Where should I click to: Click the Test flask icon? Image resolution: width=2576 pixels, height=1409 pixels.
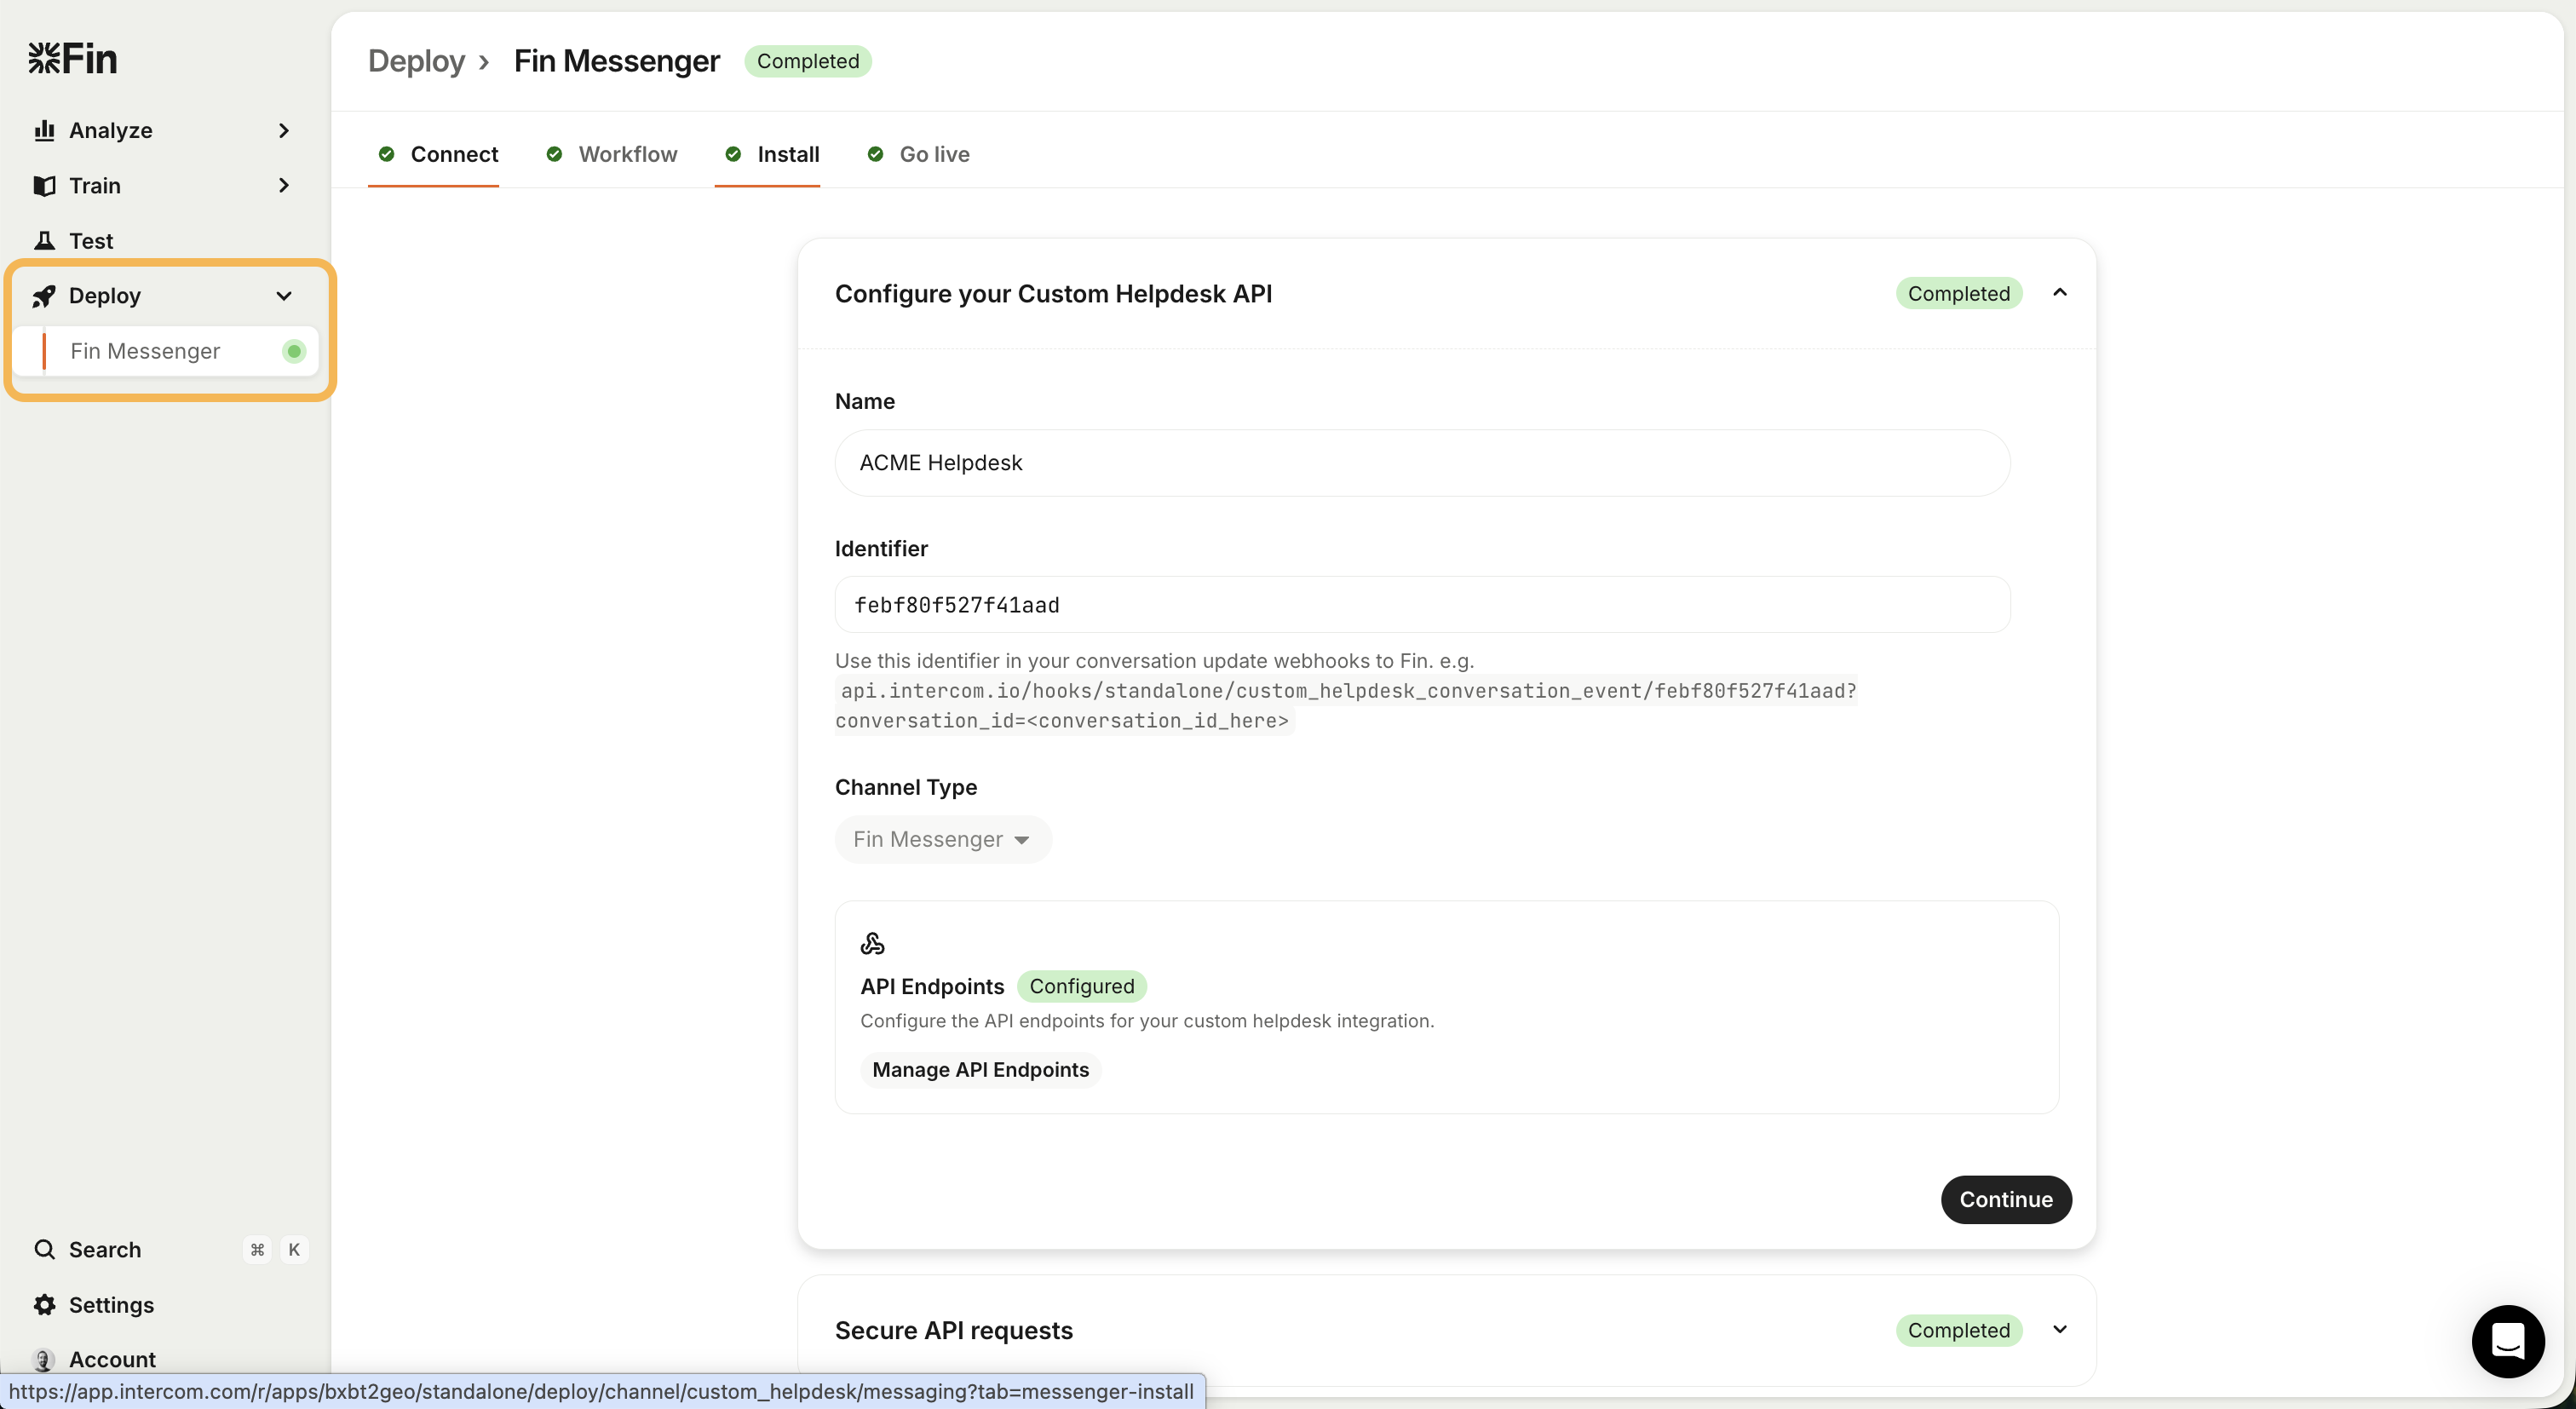tap(44, 240)
